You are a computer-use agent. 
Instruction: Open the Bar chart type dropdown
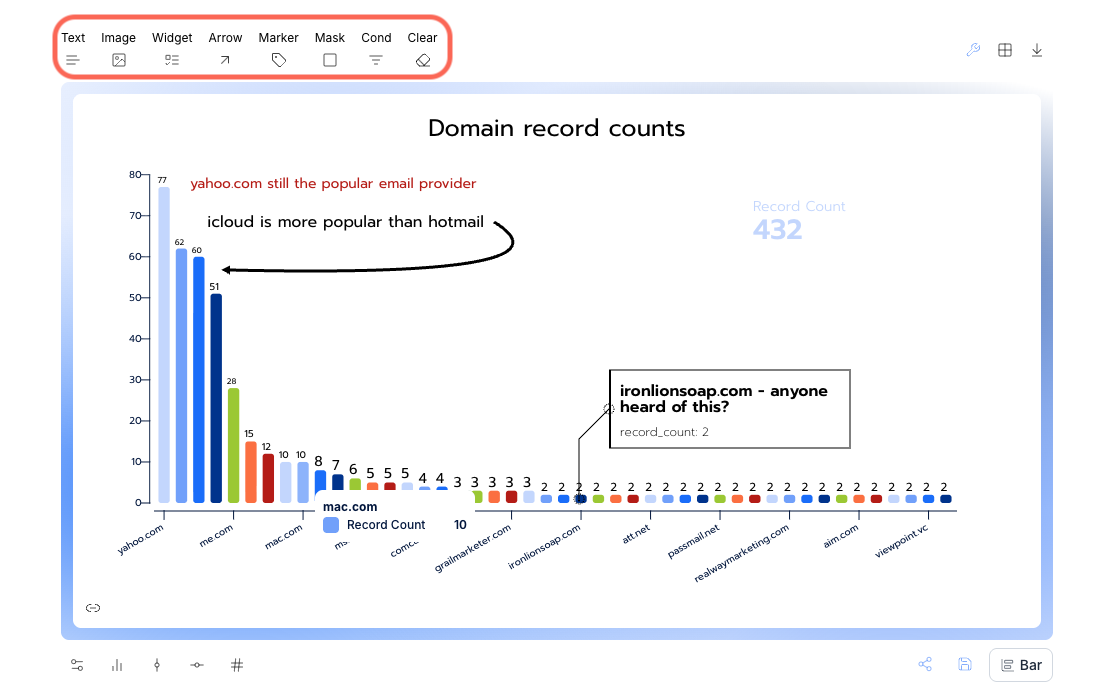tap(1021, 665)
